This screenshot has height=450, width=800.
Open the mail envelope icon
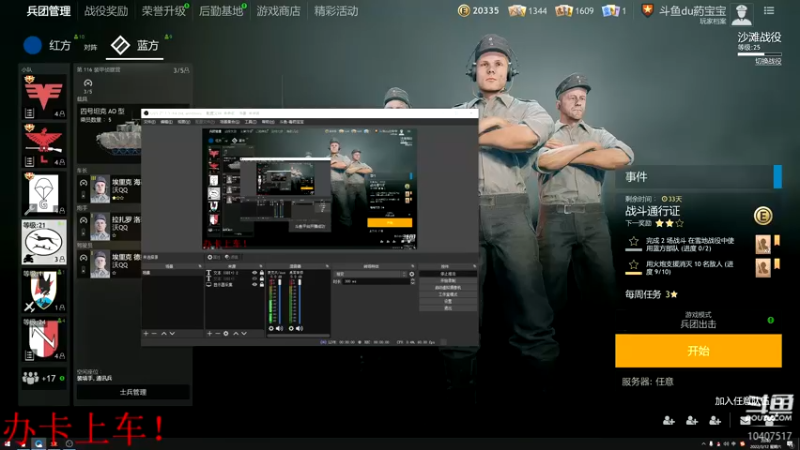coord(745,420)
